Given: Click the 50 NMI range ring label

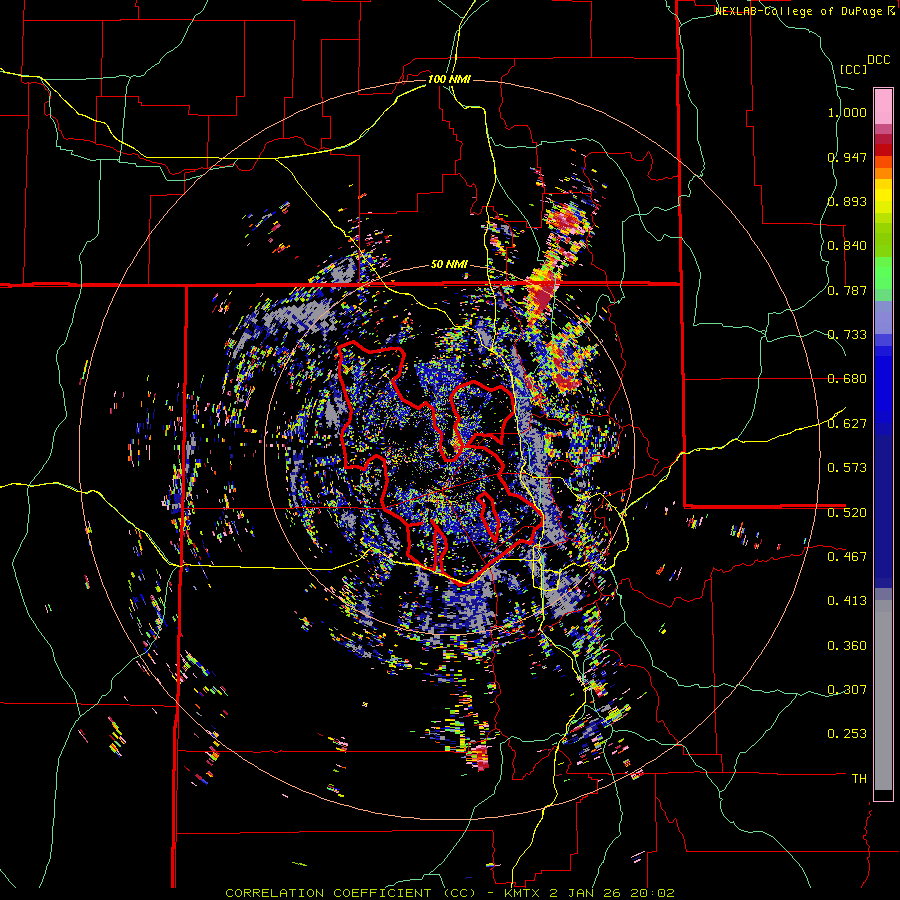Looking at the screenshot, I should 449,265.
